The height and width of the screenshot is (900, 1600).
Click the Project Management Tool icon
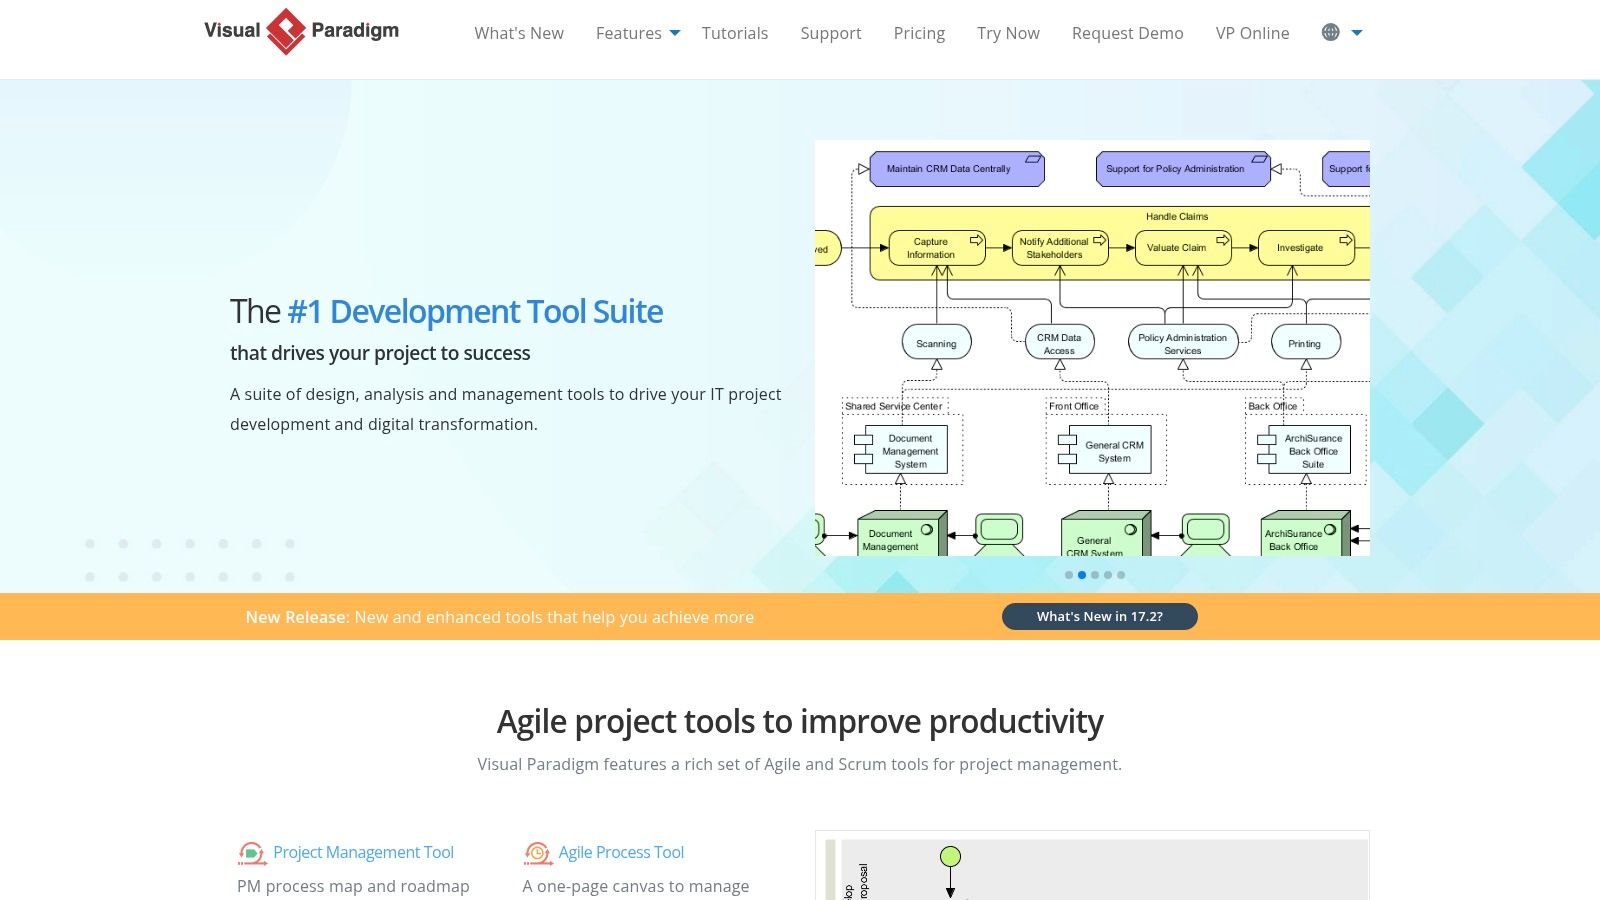point(252,853)
